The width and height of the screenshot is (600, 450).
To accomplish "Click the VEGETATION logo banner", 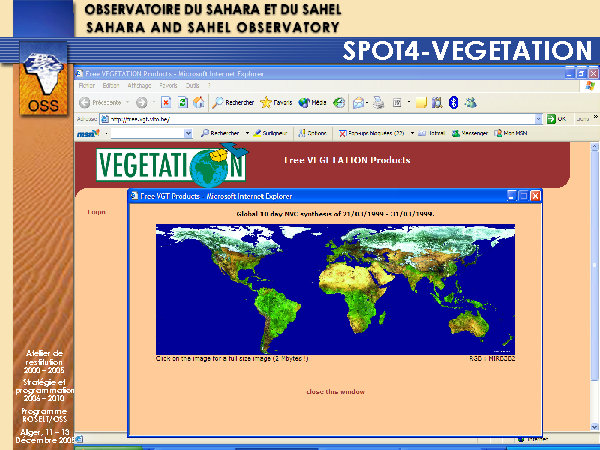I will click(x=171, y=165).
